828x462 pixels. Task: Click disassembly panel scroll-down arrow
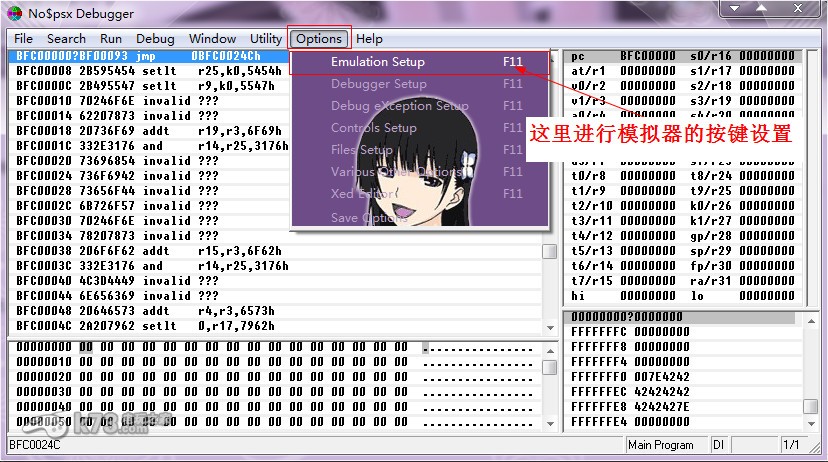549,328
